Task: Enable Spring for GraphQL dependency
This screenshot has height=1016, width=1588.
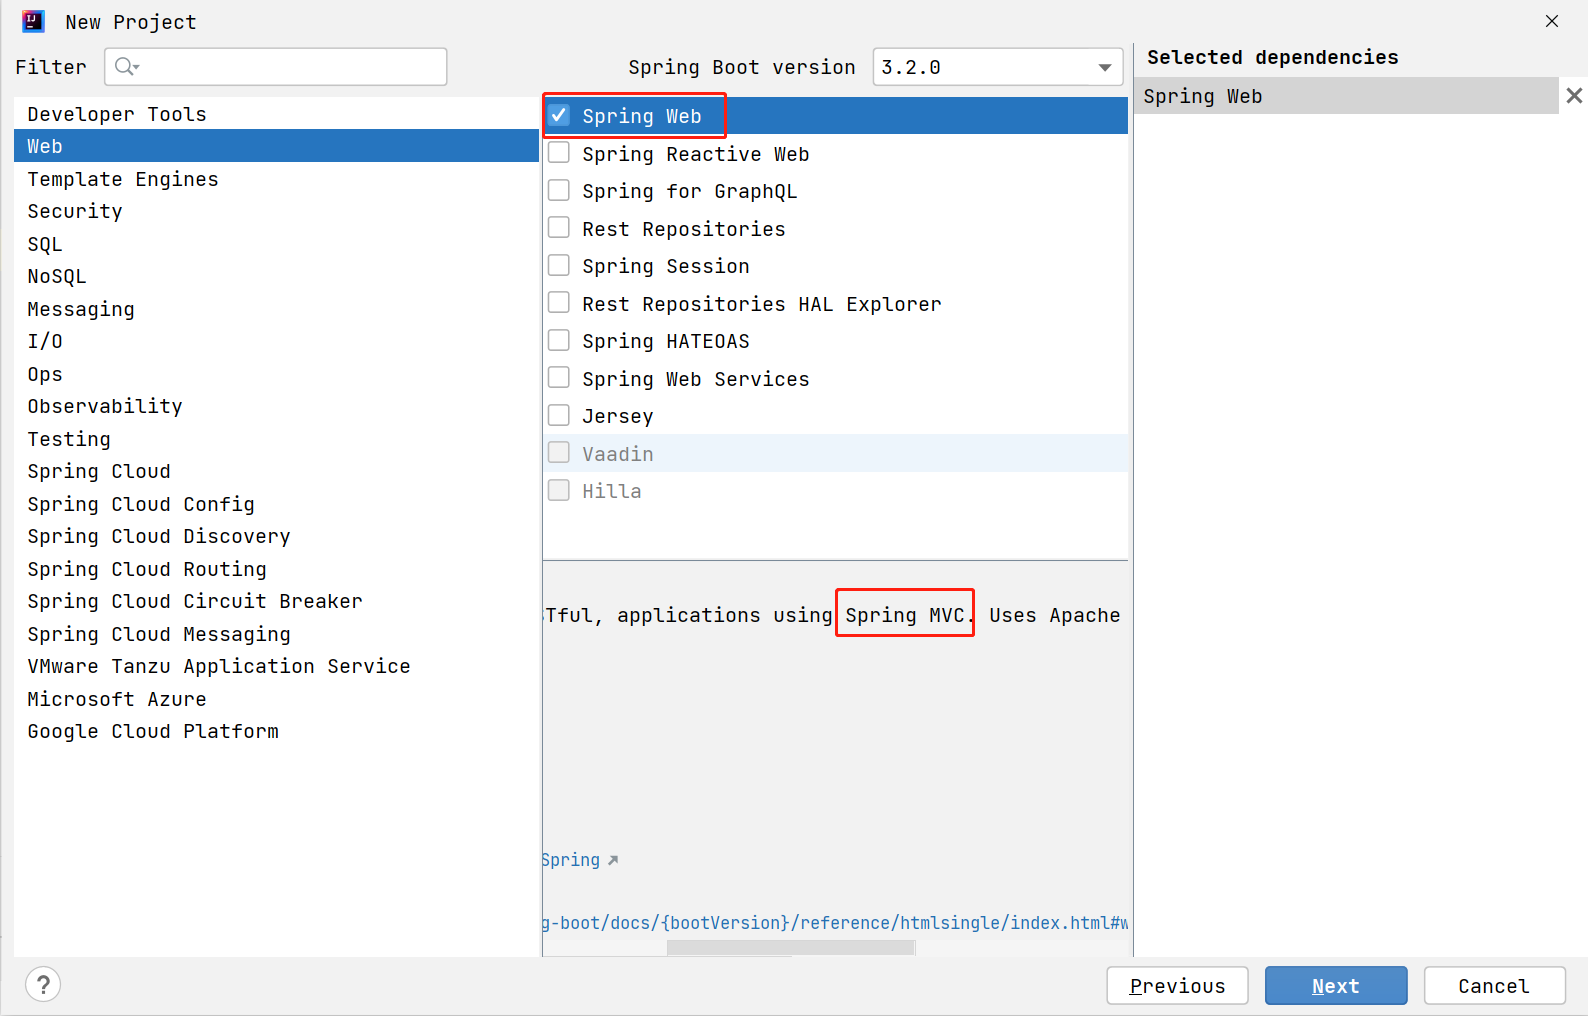Action: pyautogui.click(x=559, y=190)
